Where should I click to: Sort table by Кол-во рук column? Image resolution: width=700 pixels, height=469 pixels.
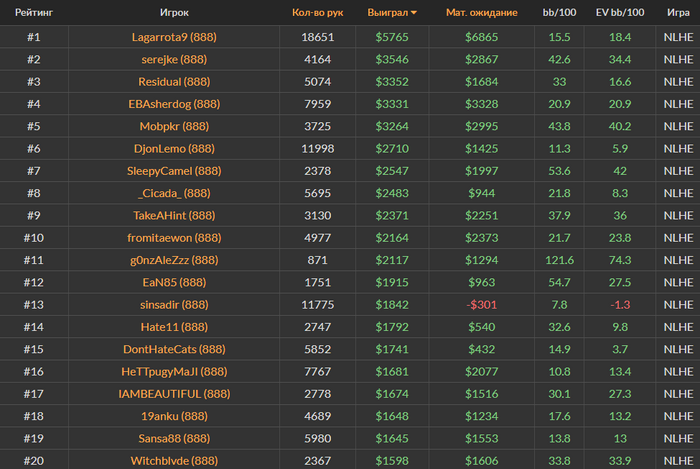317,12
